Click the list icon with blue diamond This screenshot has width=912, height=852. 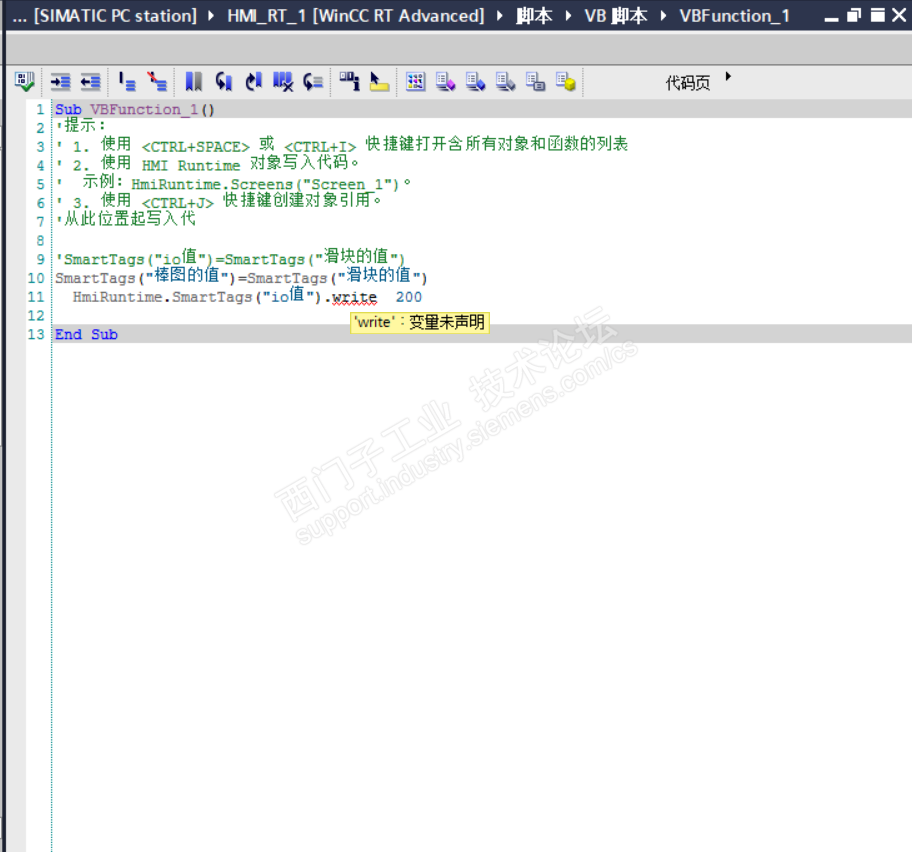pyautogui.click(x=475, y=81)
